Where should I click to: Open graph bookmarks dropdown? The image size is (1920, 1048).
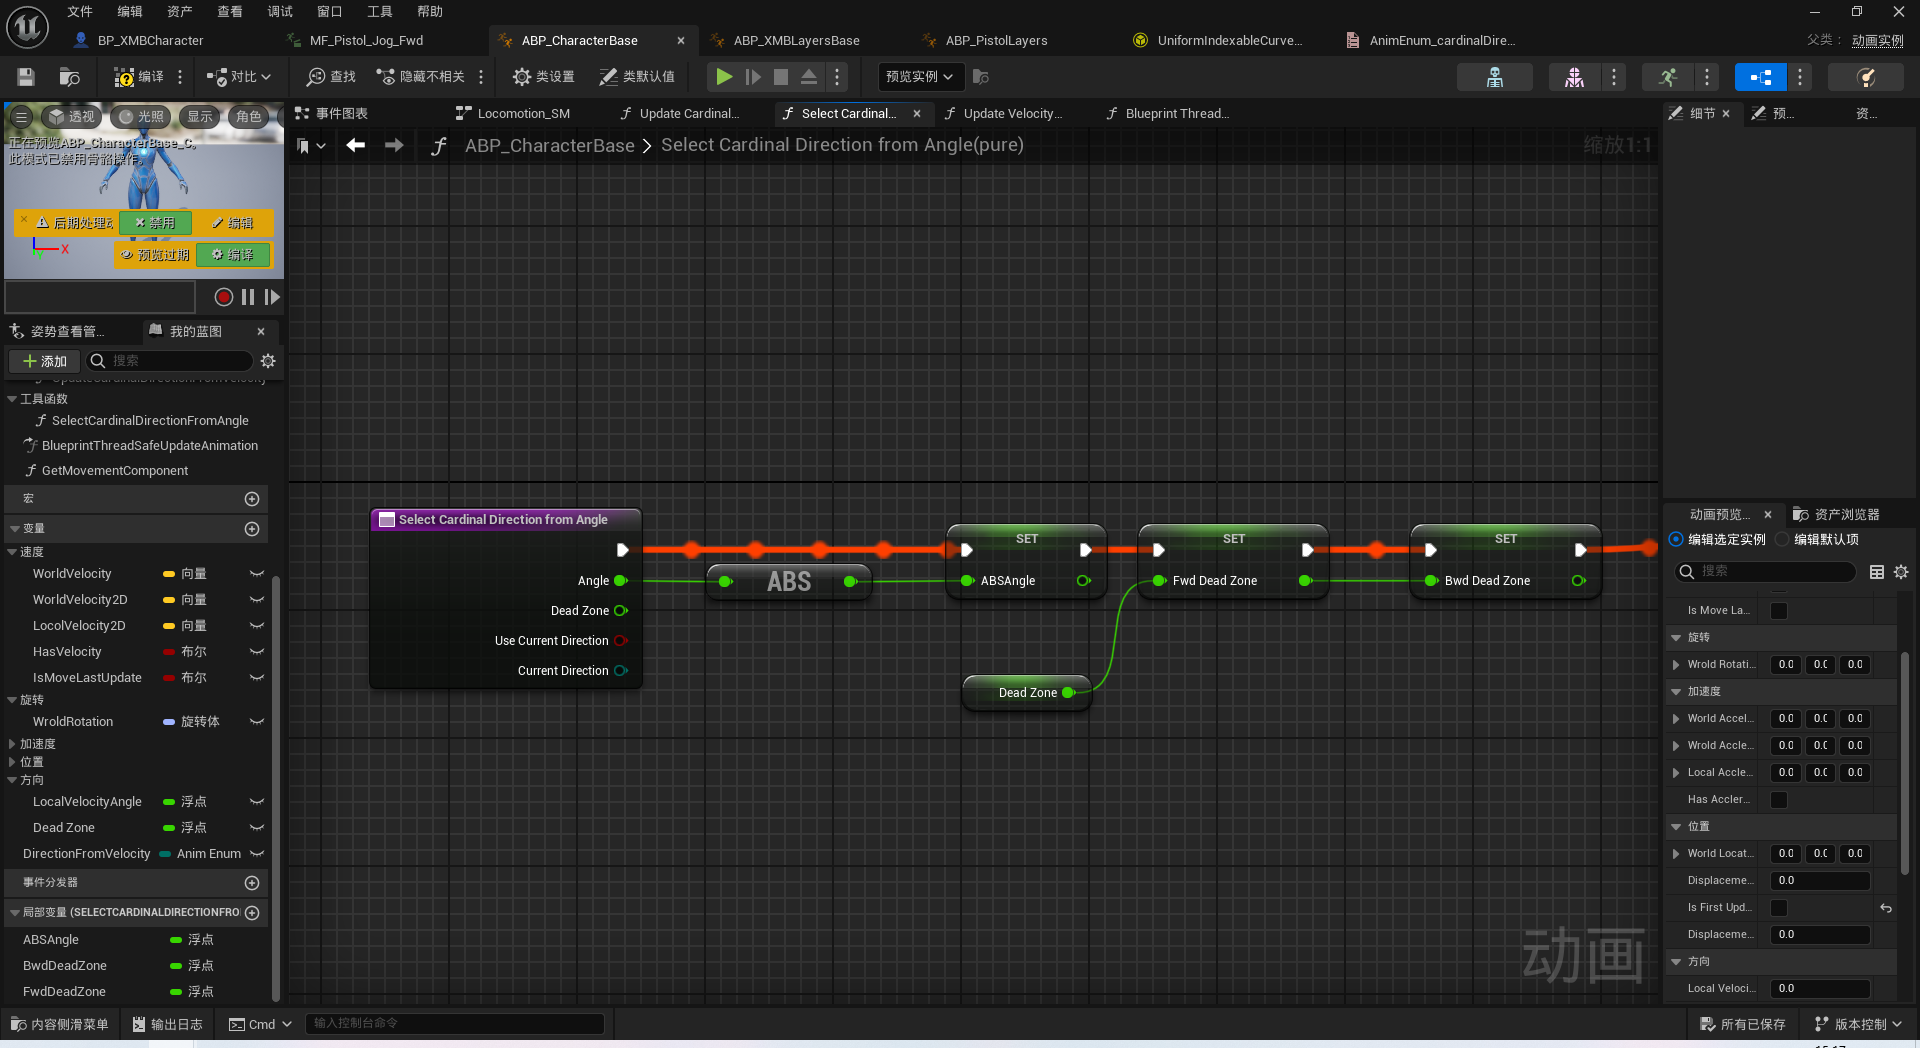[x=311, y=146]
